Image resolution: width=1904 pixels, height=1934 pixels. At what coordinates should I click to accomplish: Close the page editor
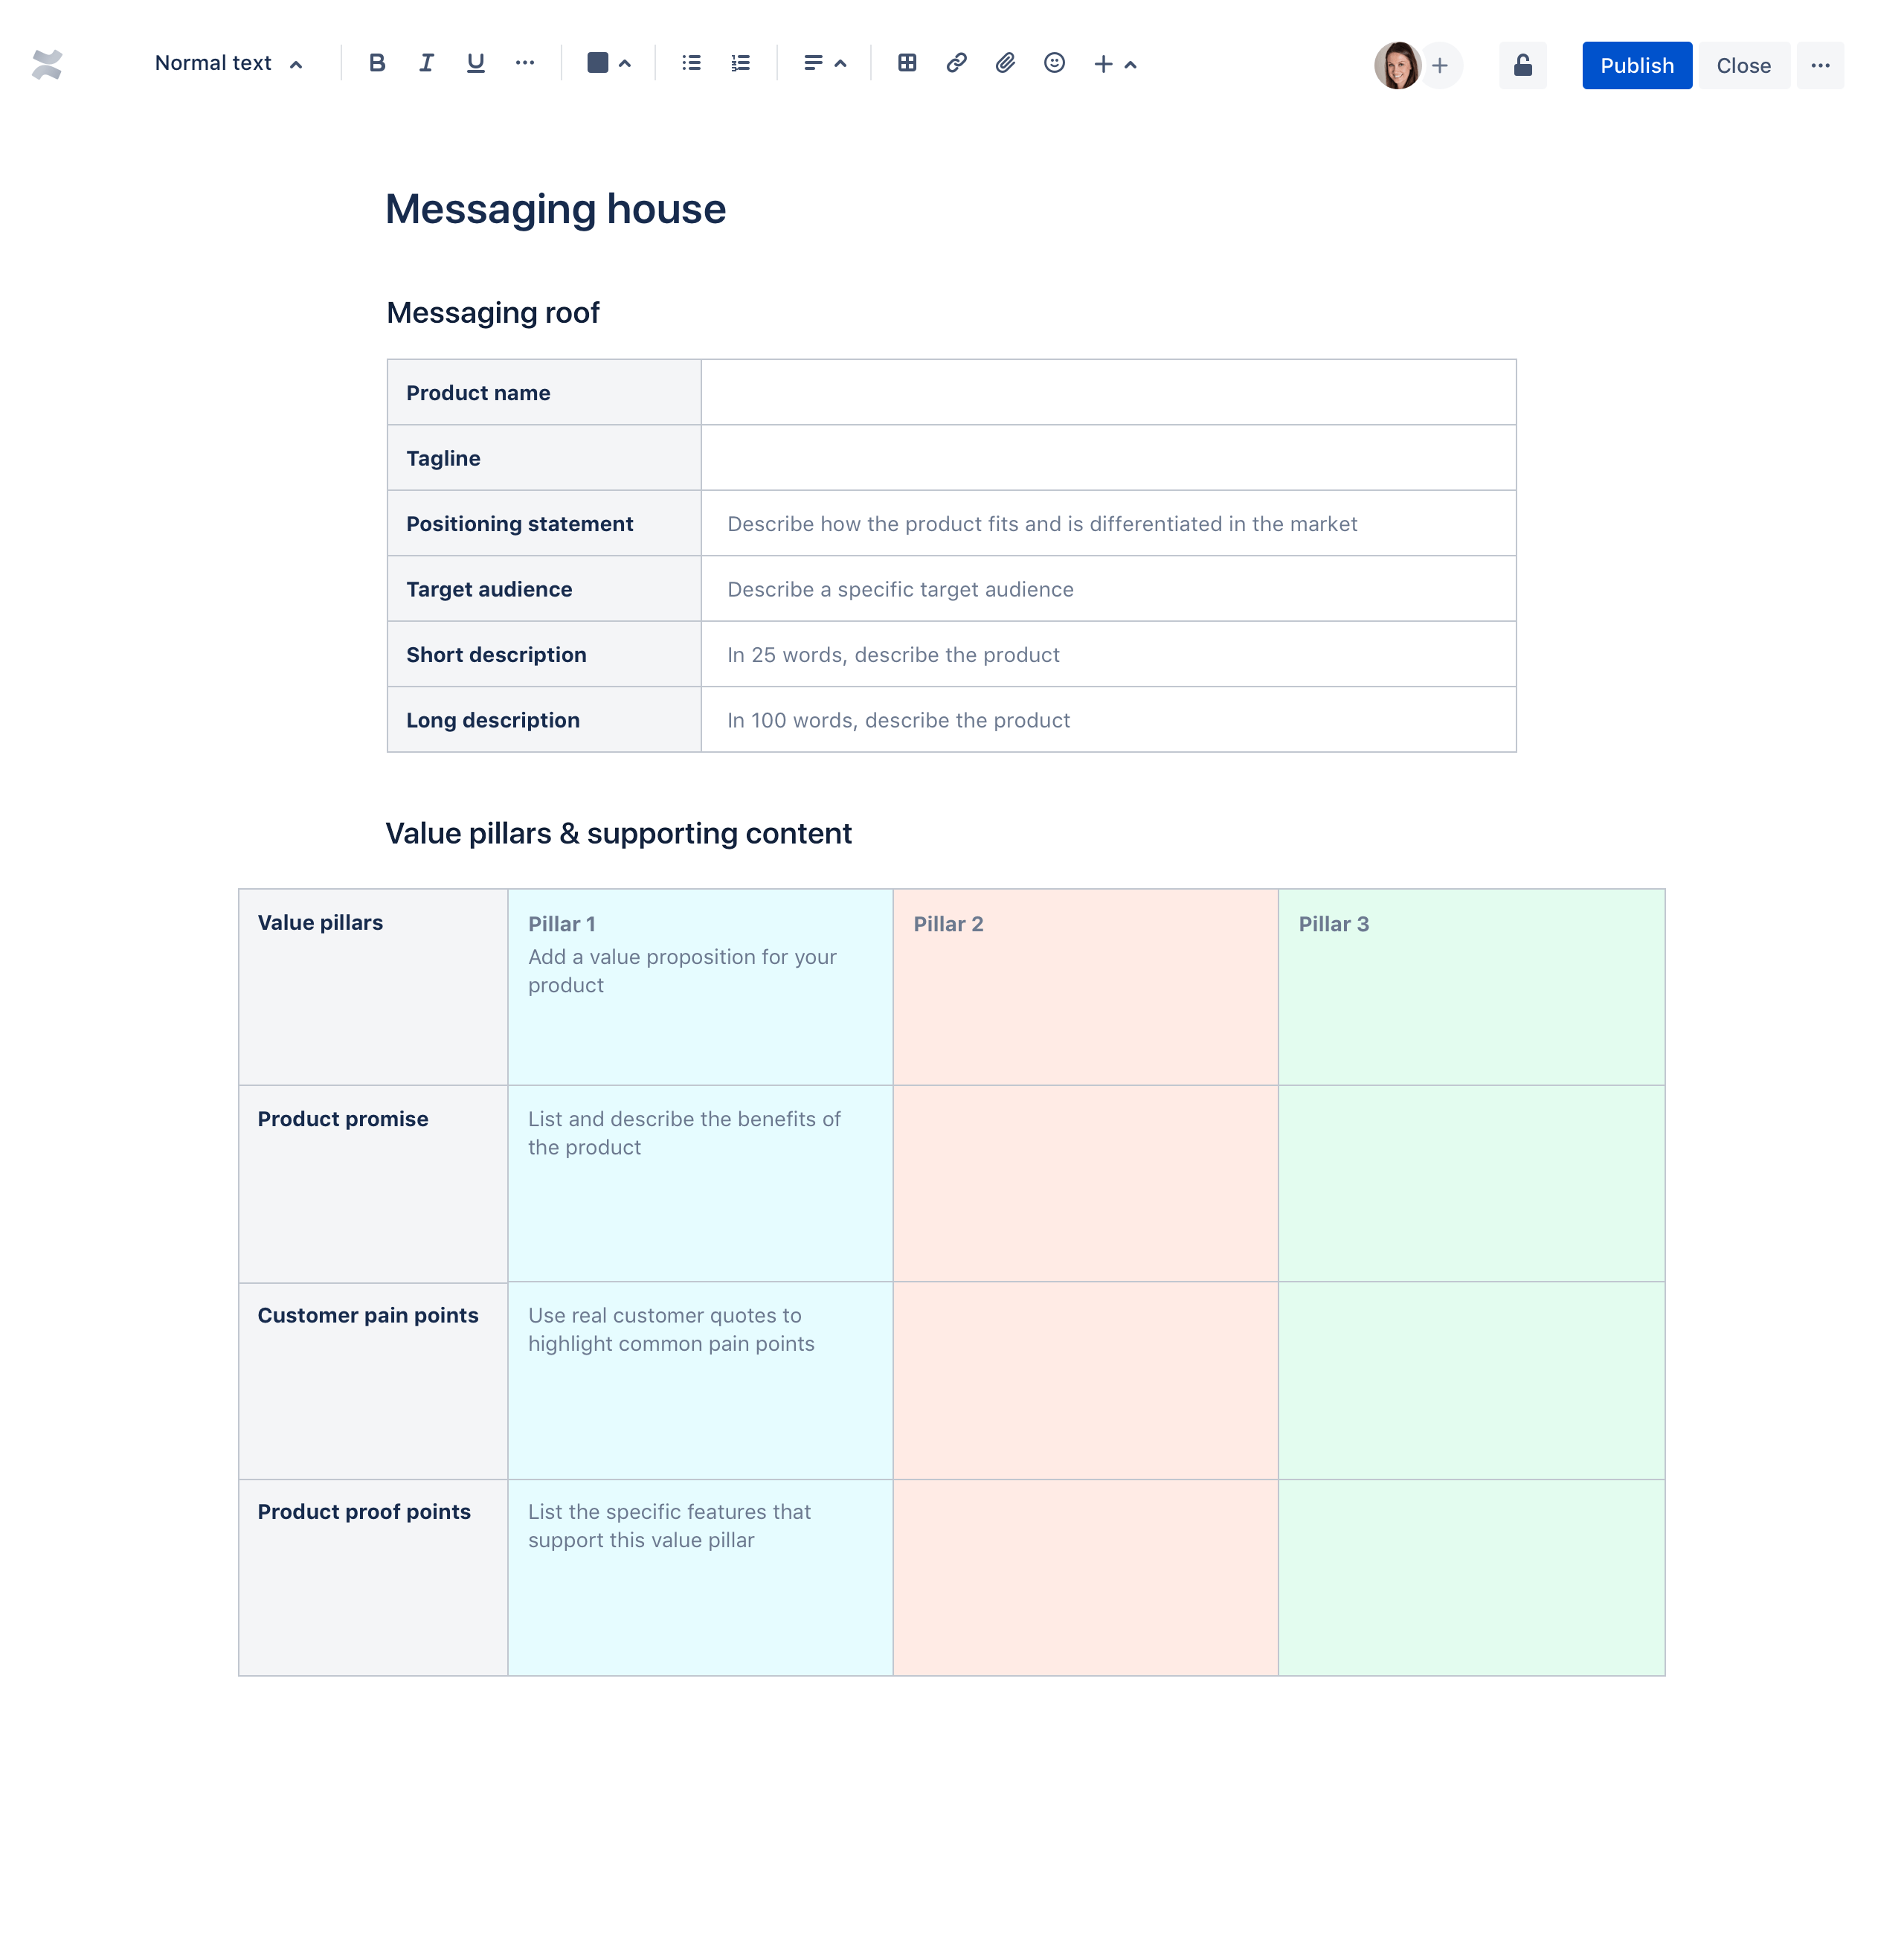click(1743, 65)
